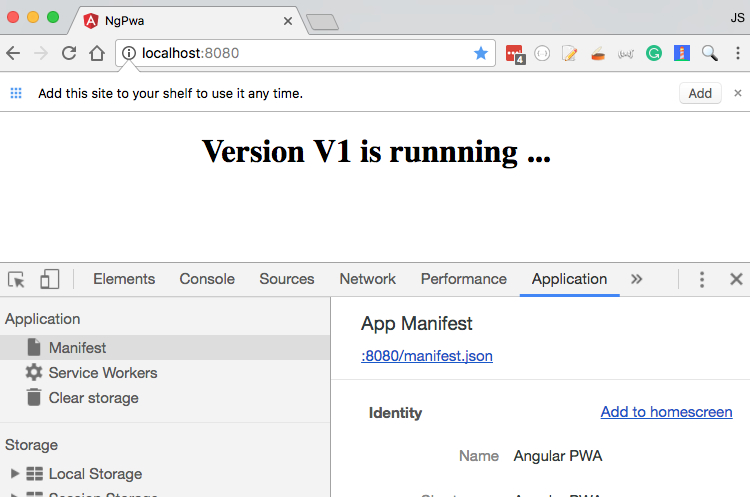This screenshot has height=497, width=750.
Task: Click the Application section header in sidebar
Action: click(x=43, y=319)
